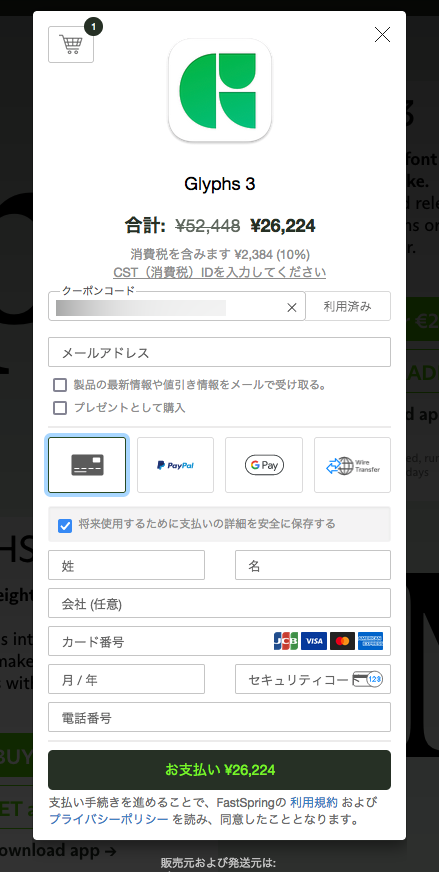Uncheck save payment details for future use
439x872 pixels.
pyautogui.click(x=65, y=526)
